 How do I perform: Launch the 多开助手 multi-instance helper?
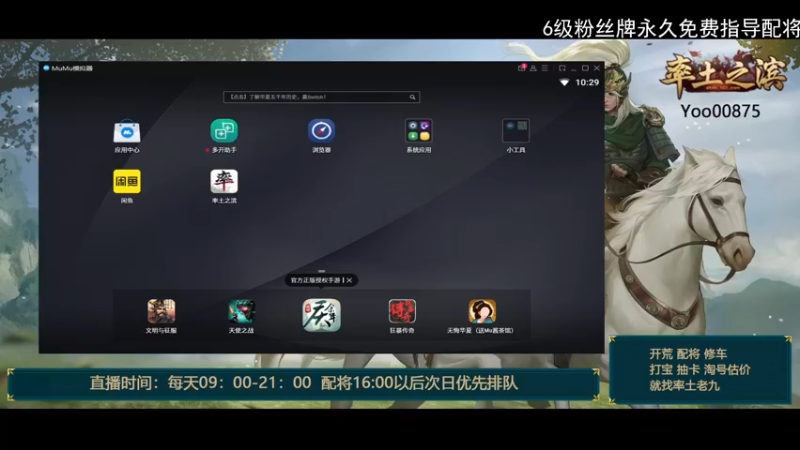pyautogui.click(x=224, y=131)
